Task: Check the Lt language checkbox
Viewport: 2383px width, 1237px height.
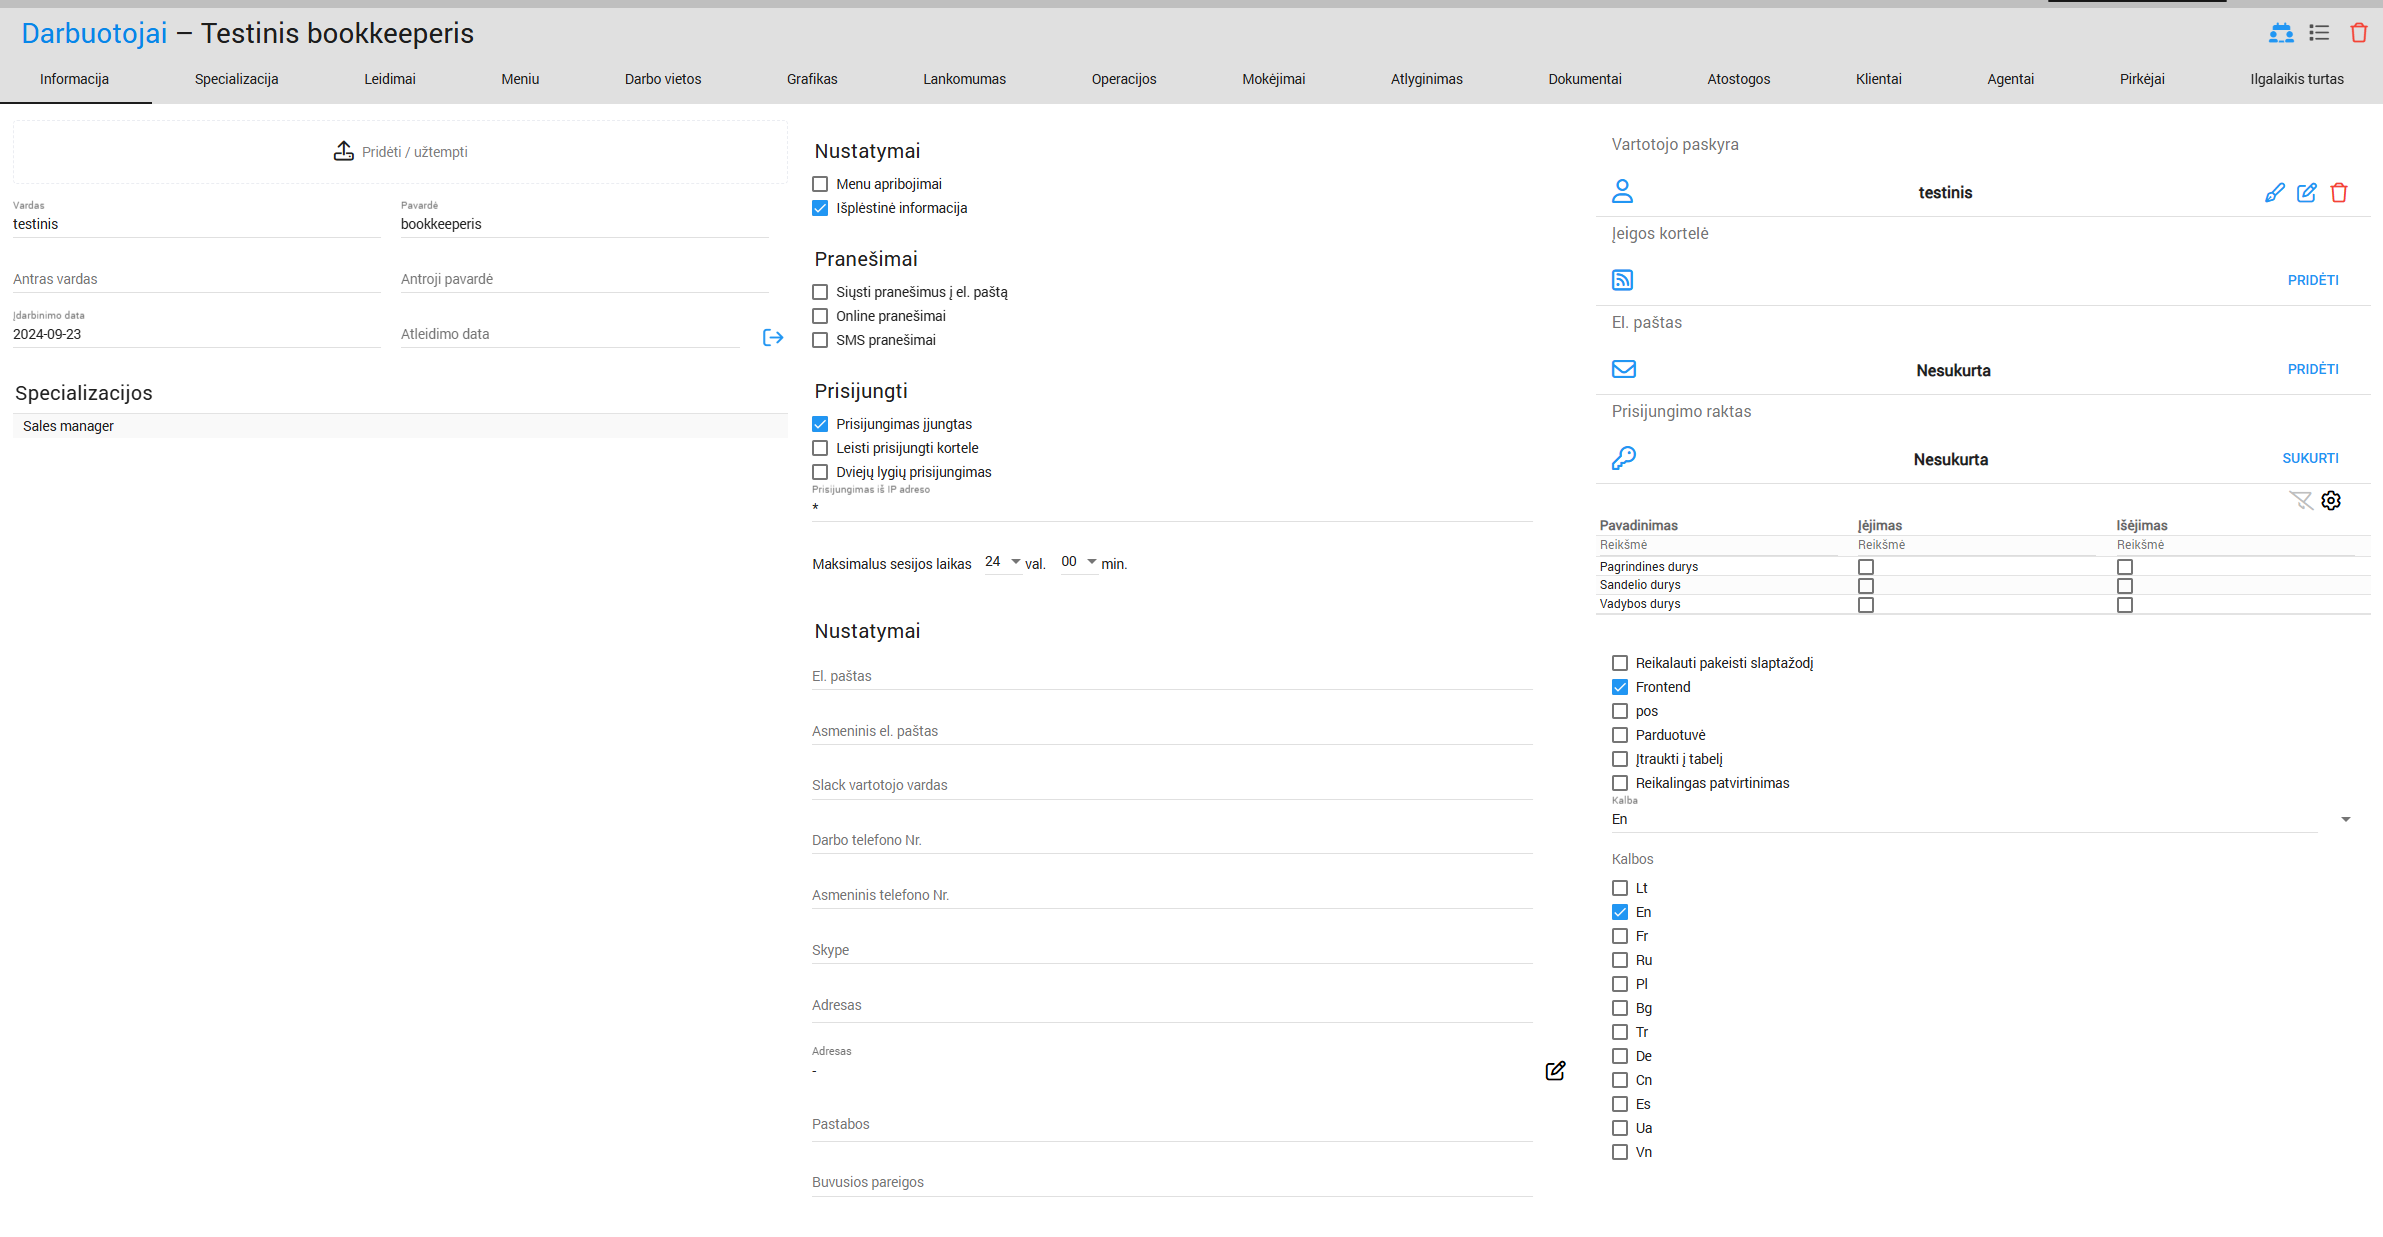Action: point(1619,888)
